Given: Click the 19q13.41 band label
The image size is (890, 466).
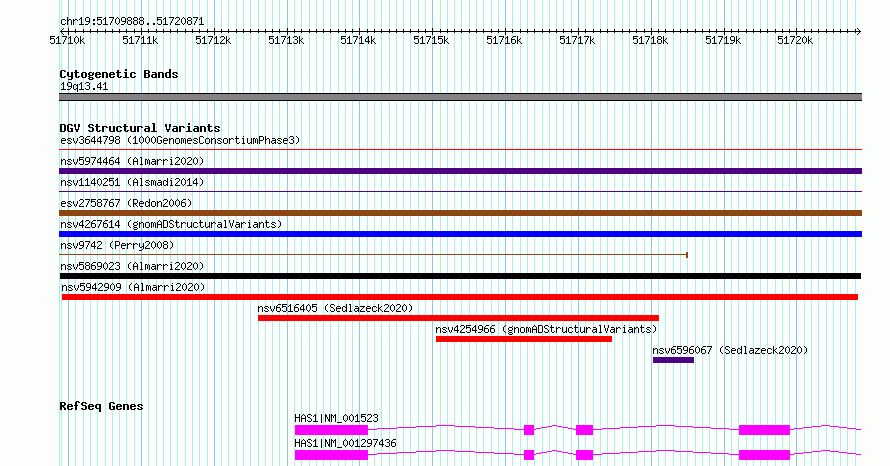Looking at the screenshot, I should point(84,86).
